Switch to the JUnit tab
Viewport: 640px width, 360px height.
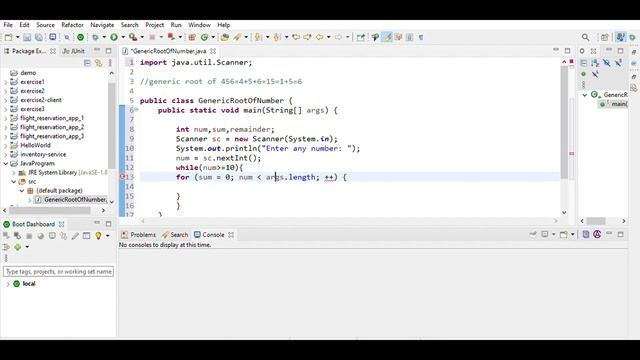(x=74, y=51)
